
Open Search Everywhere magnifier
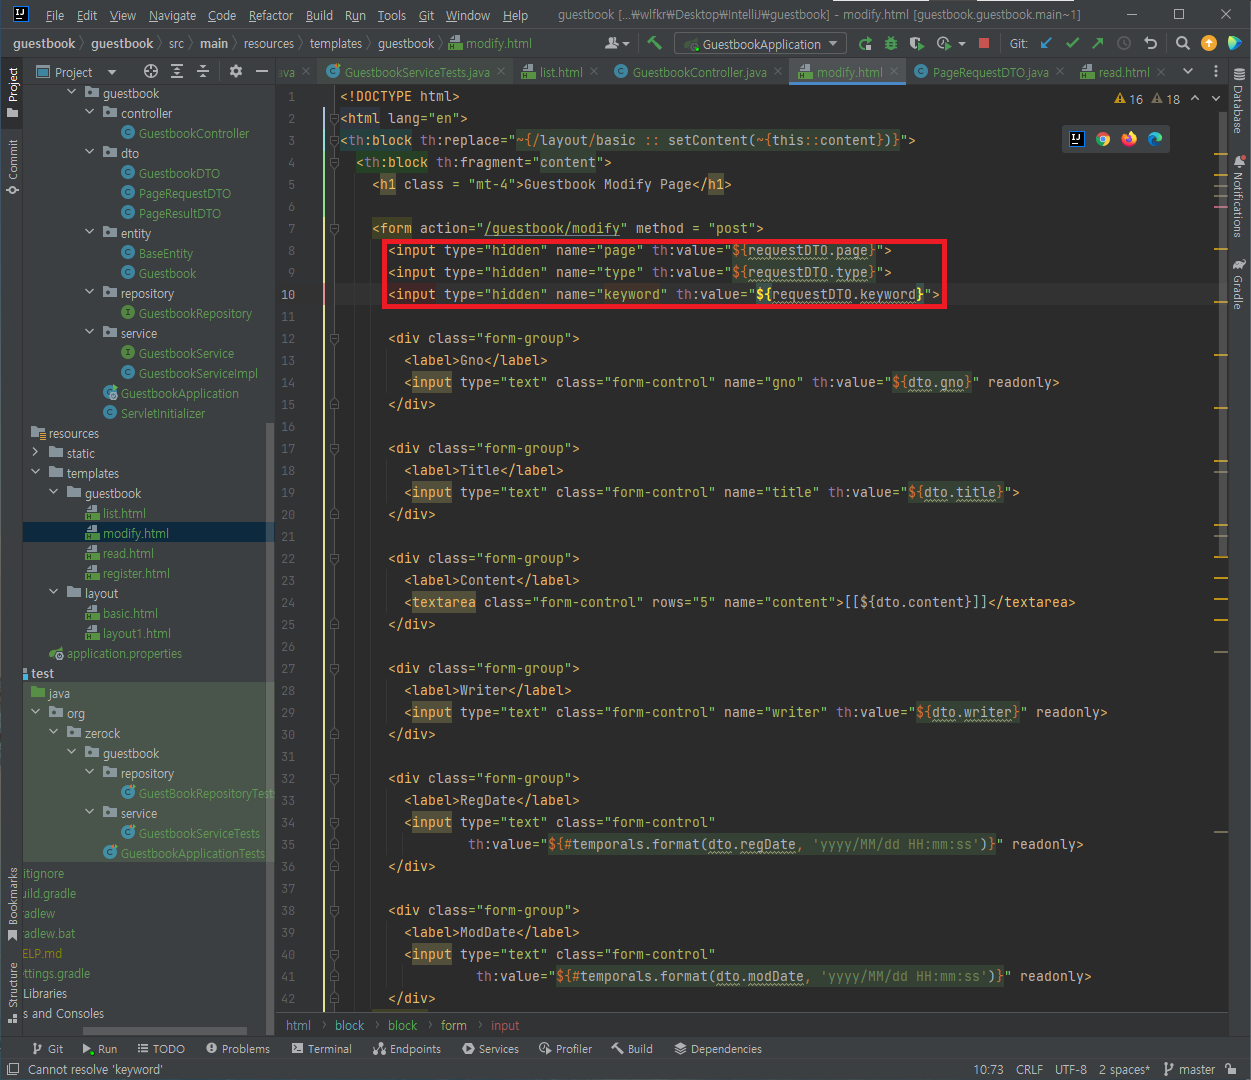(x=1183, y=43)
